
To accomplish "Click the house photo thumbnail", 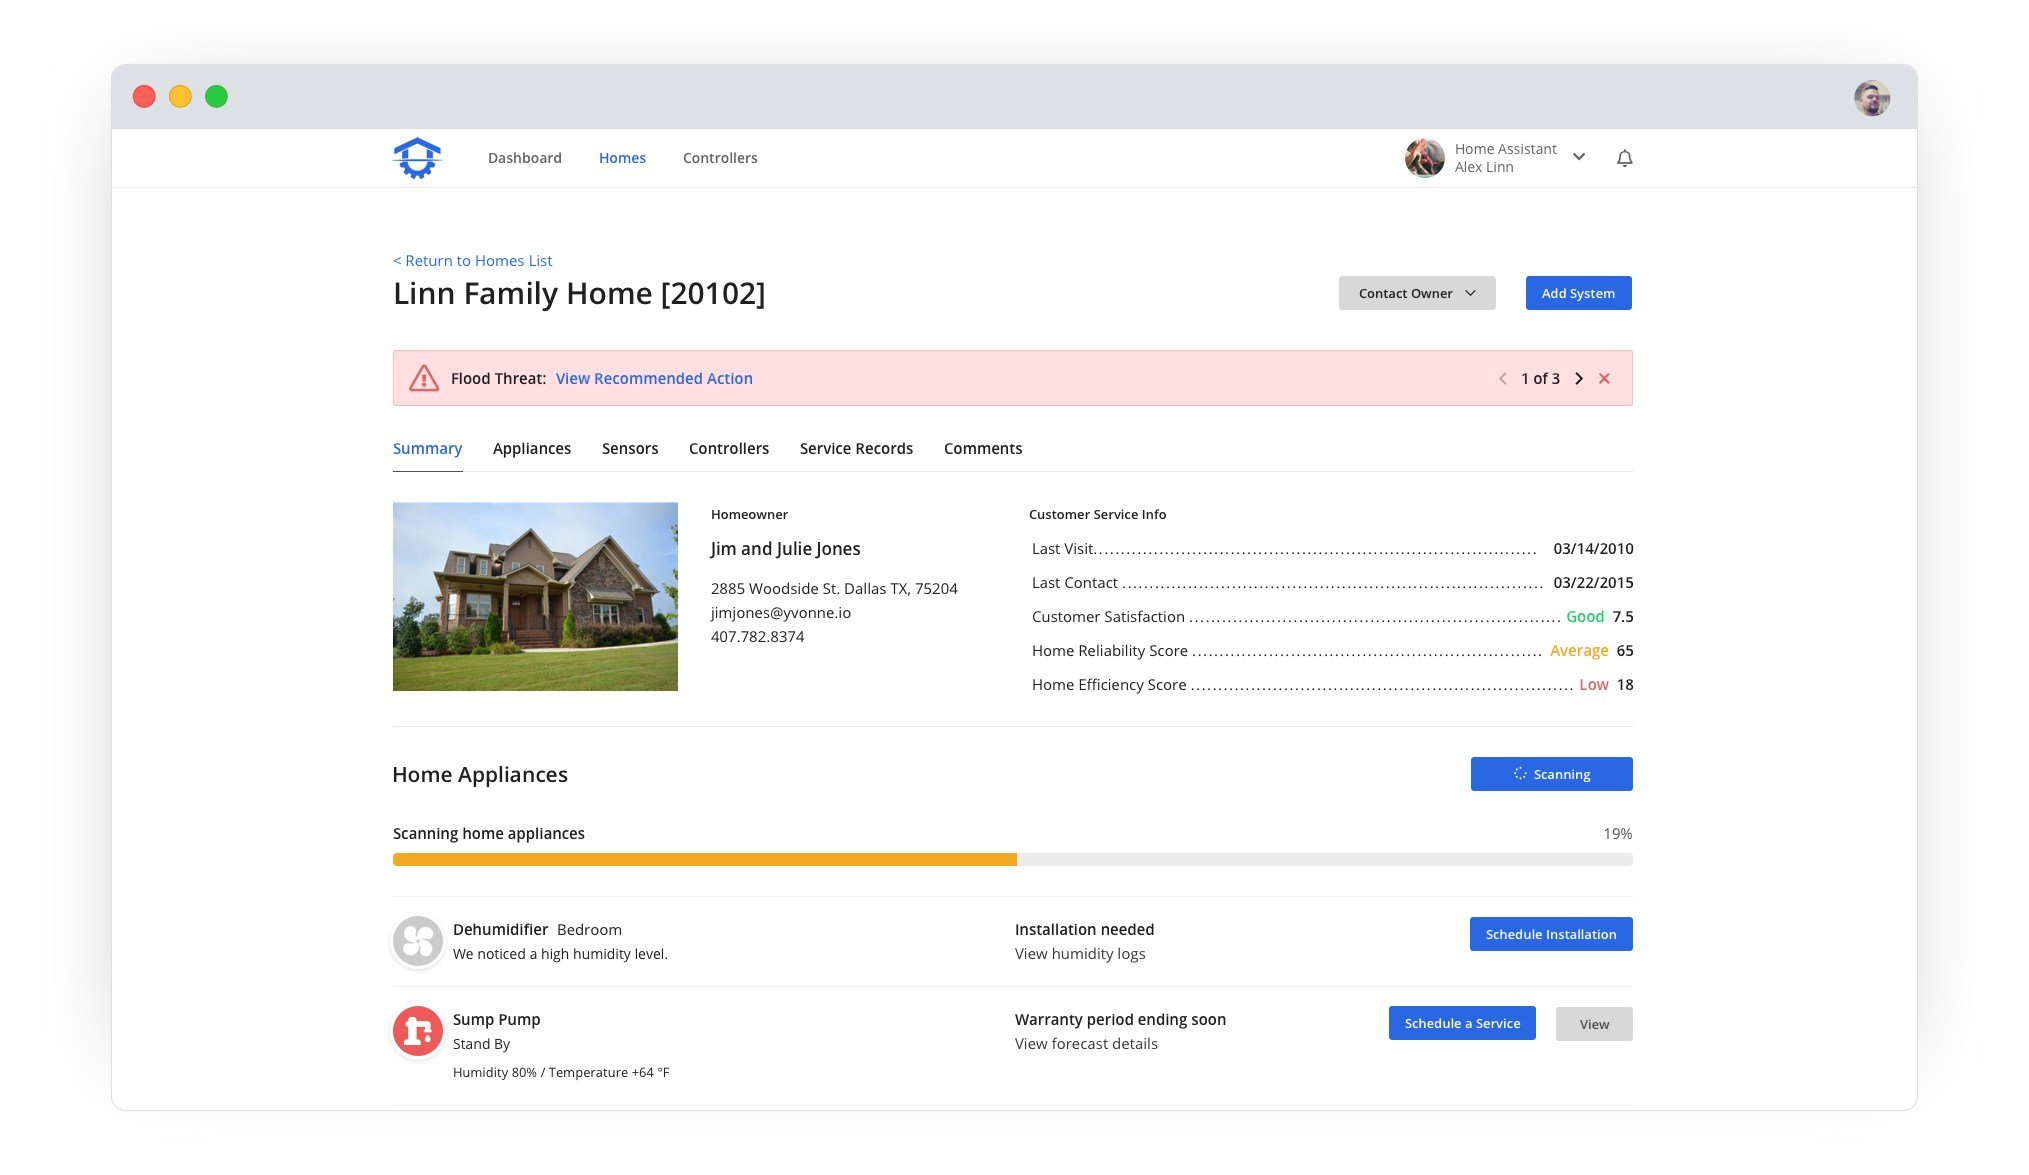I will coord(535,596).
